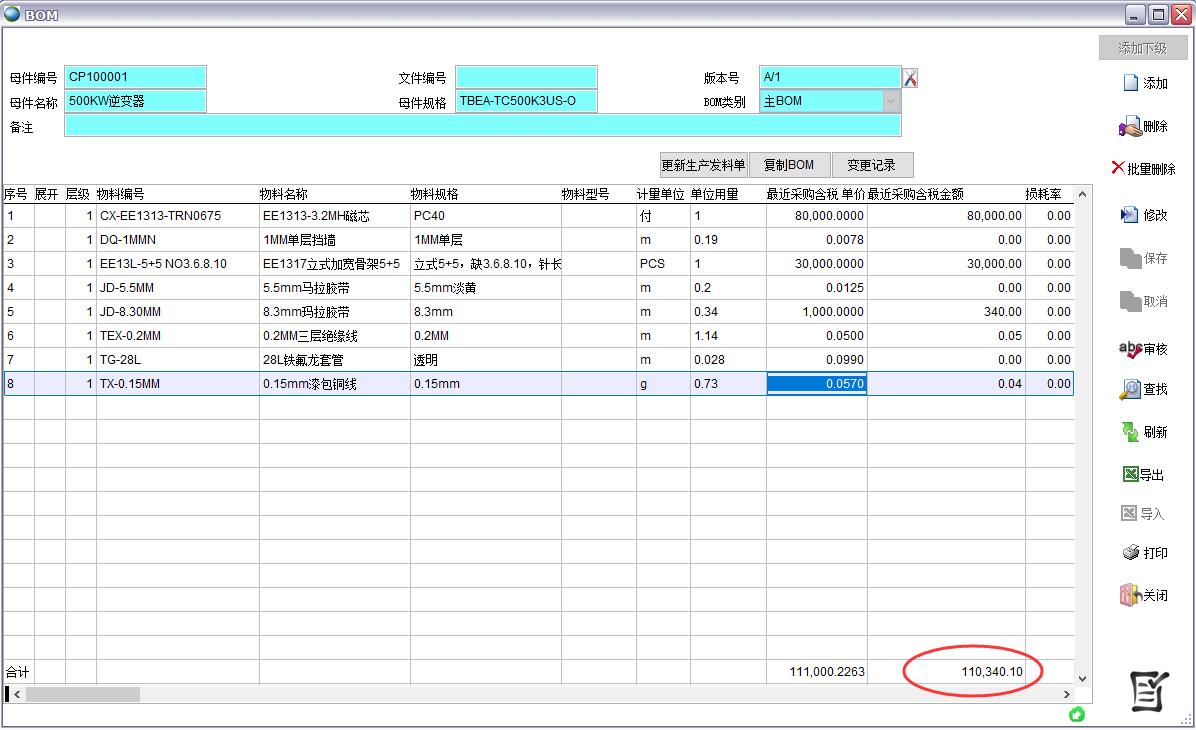Click into the 备注 remarks field
This screenshot has width=1196, height=730.
(482, 126)
